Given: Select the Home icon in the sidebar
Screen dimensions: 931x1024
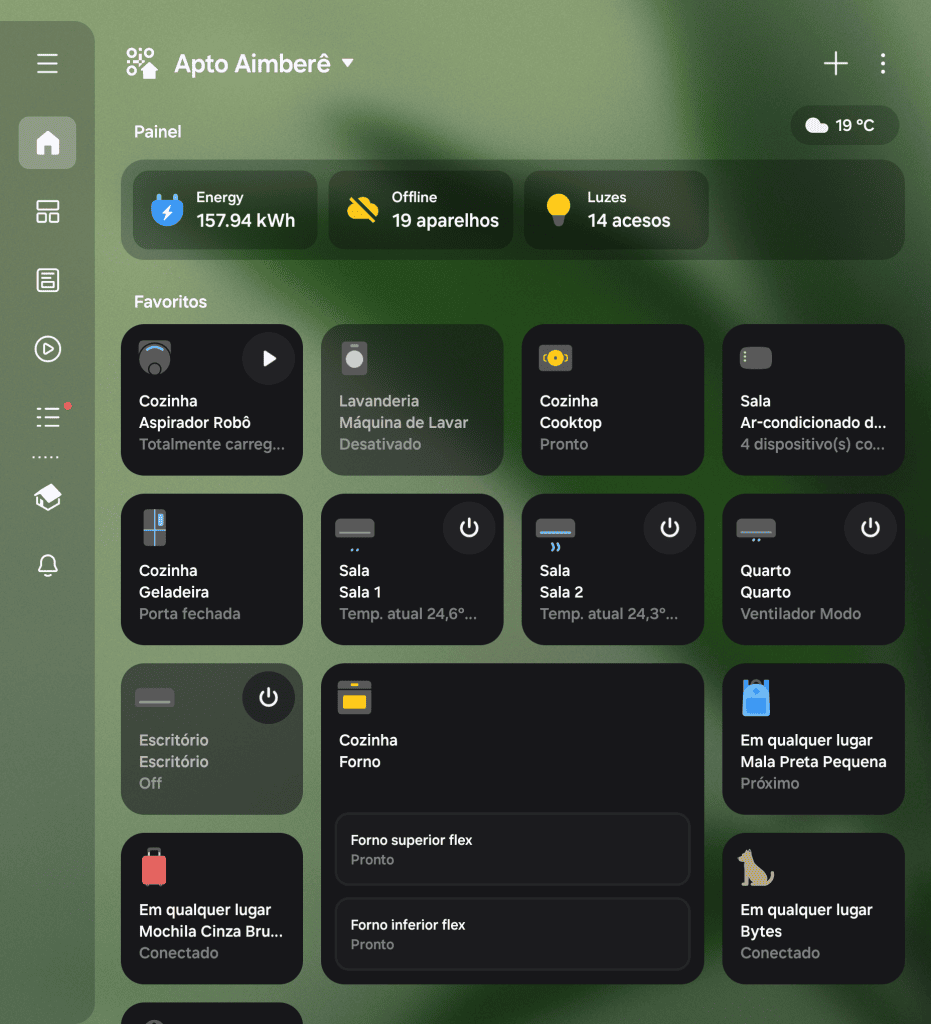Looking at the screenshot, I should (46, 142).
